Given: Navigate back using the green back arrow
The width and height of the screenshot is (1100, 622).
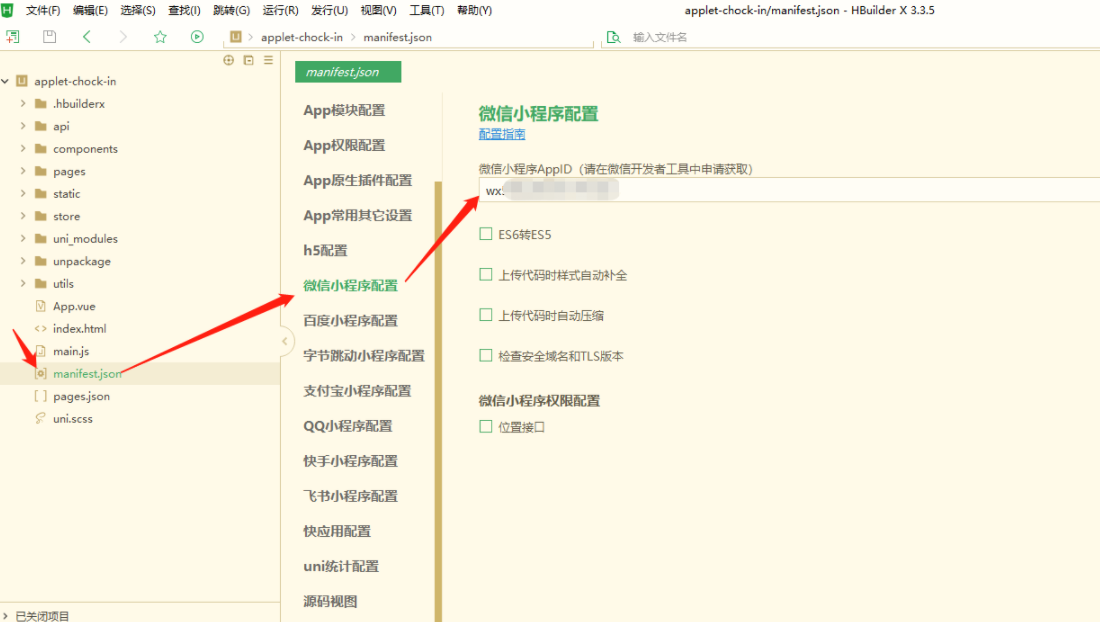Looking at the screenshot, I should tap(88, 36).
